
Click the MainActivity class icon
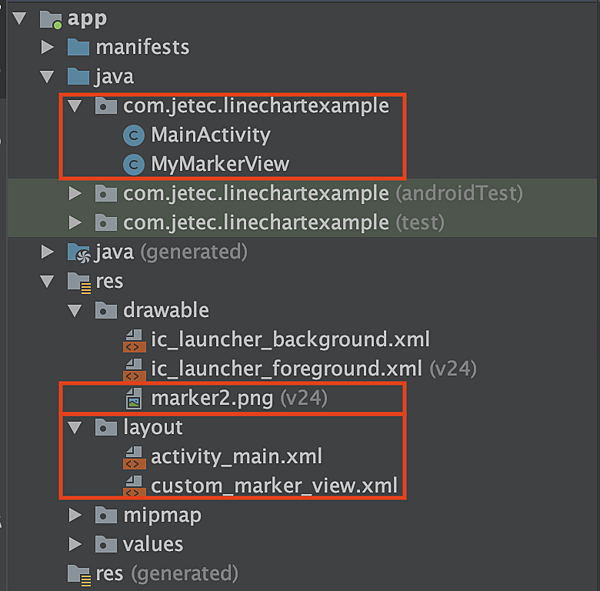[134, 135]
